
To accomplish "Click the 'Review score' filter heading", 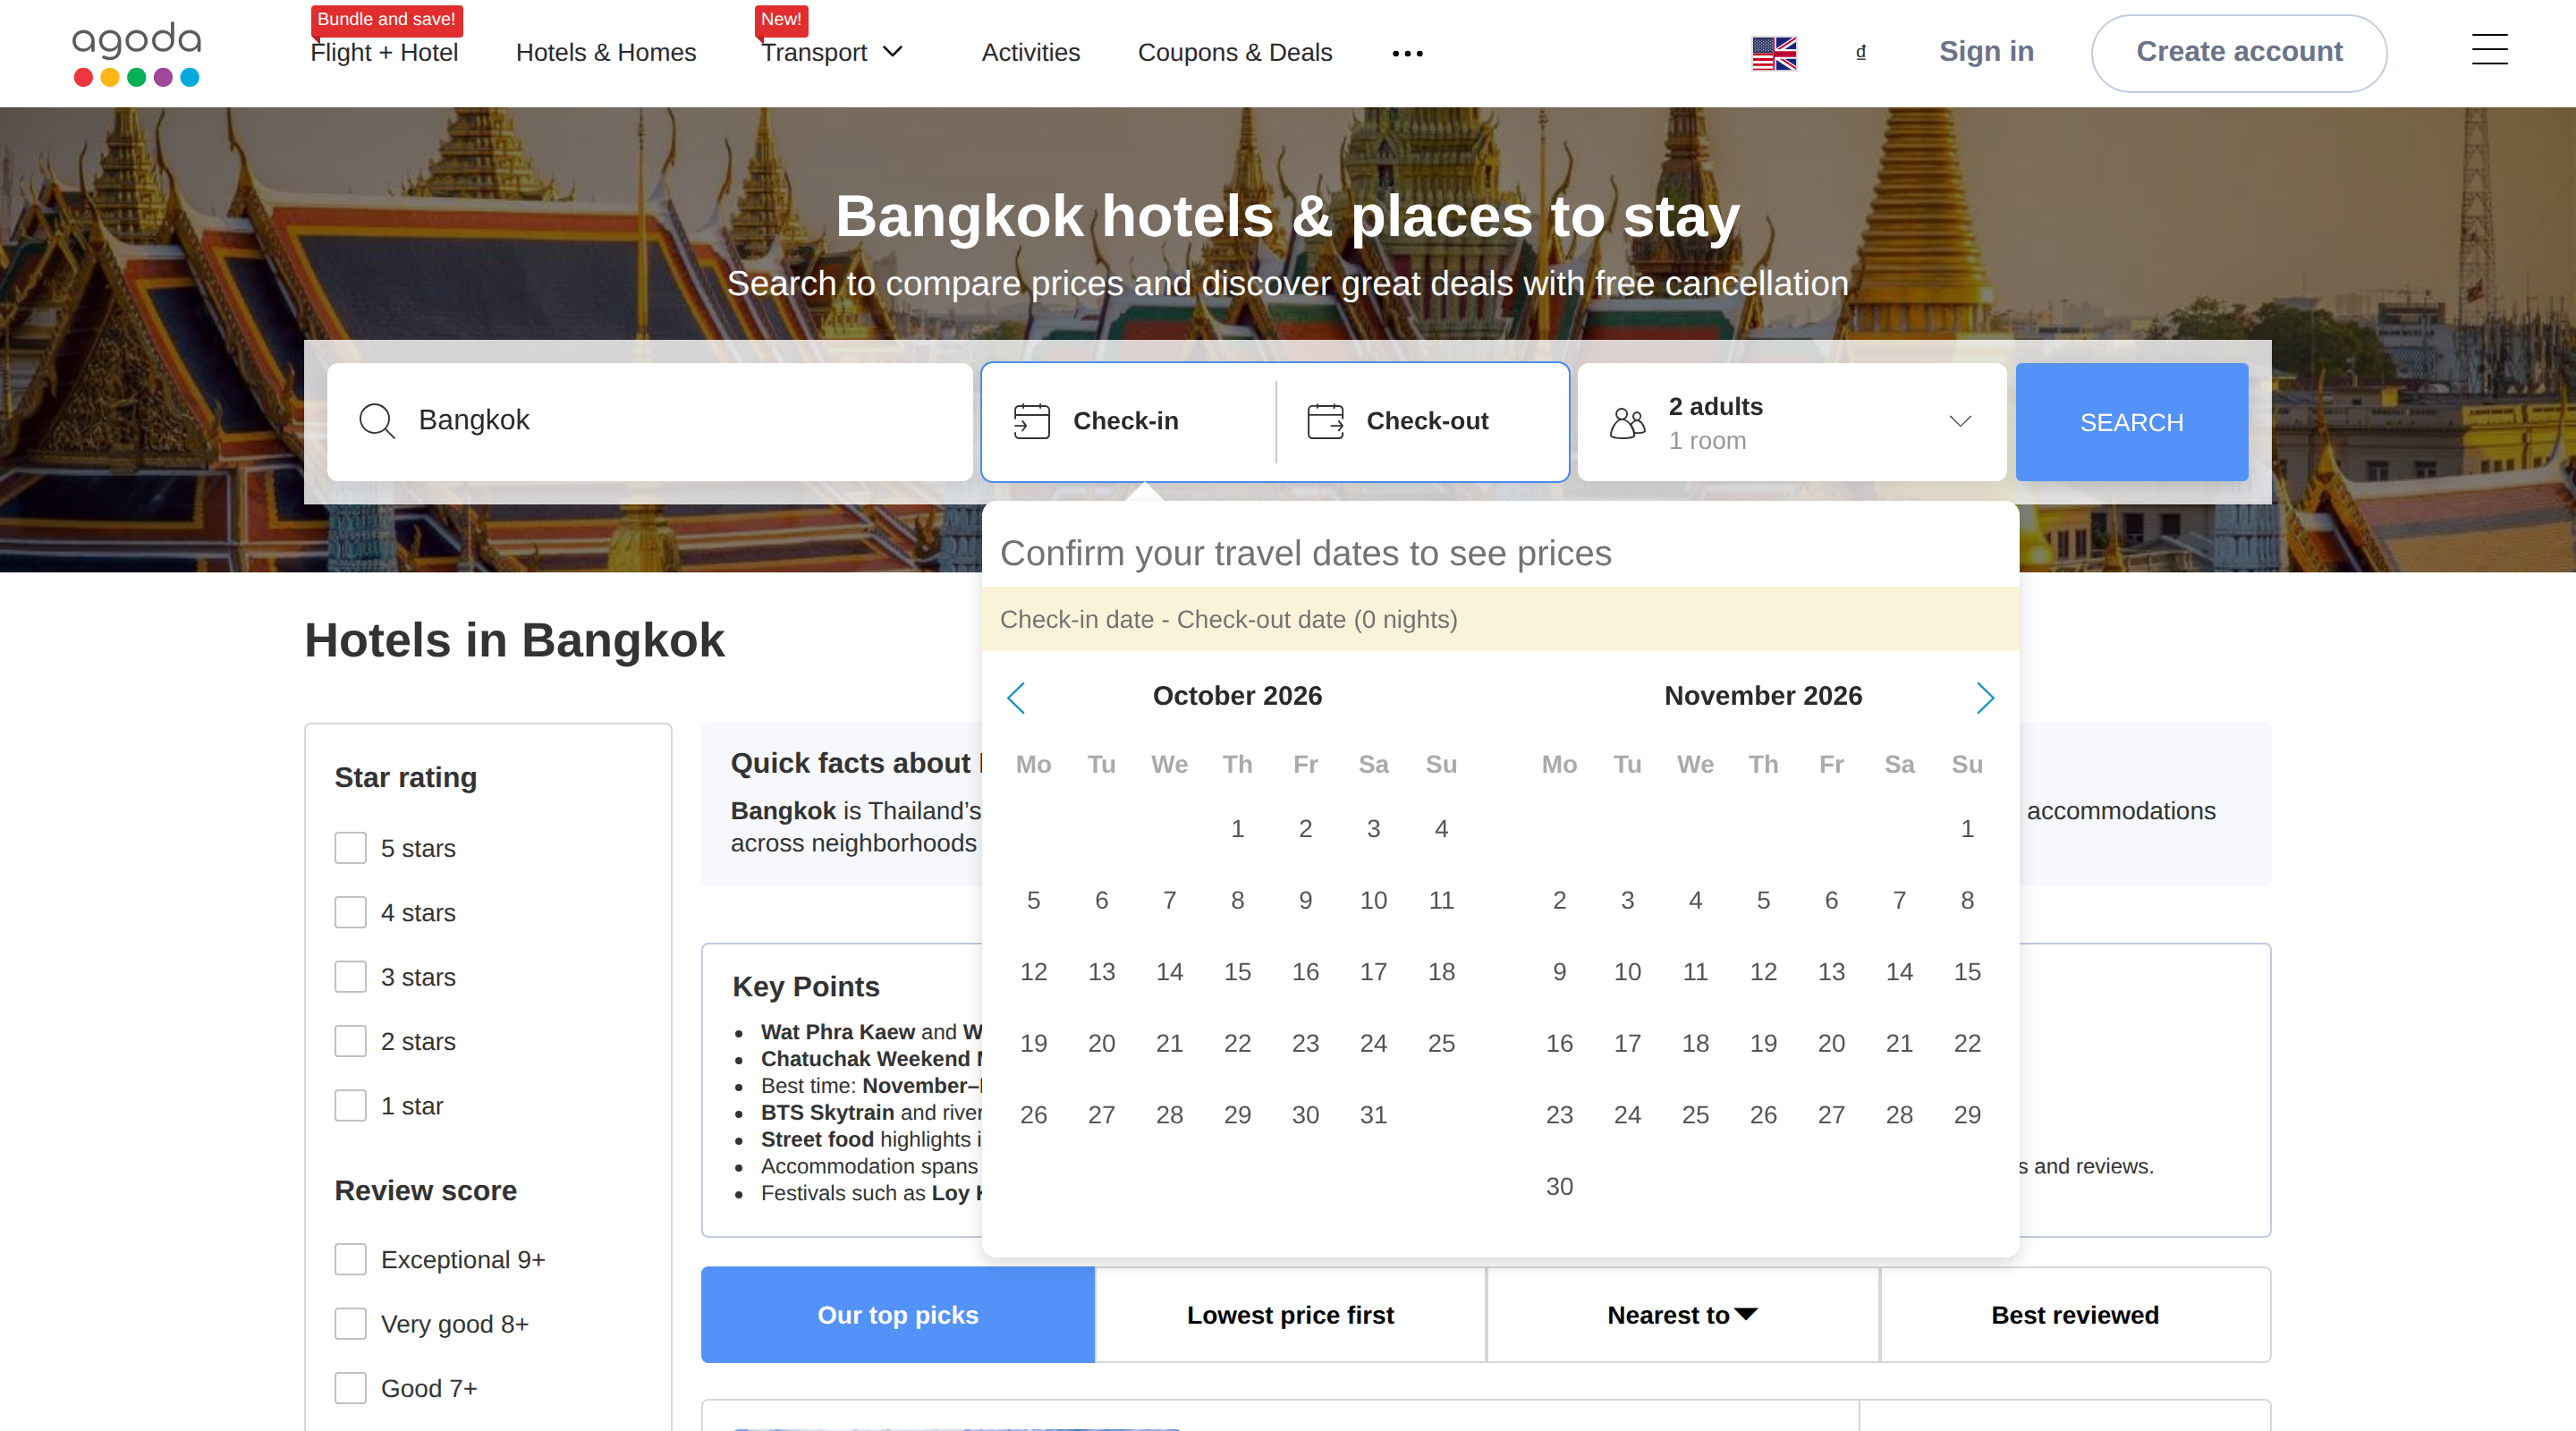I will [425, 1190].
